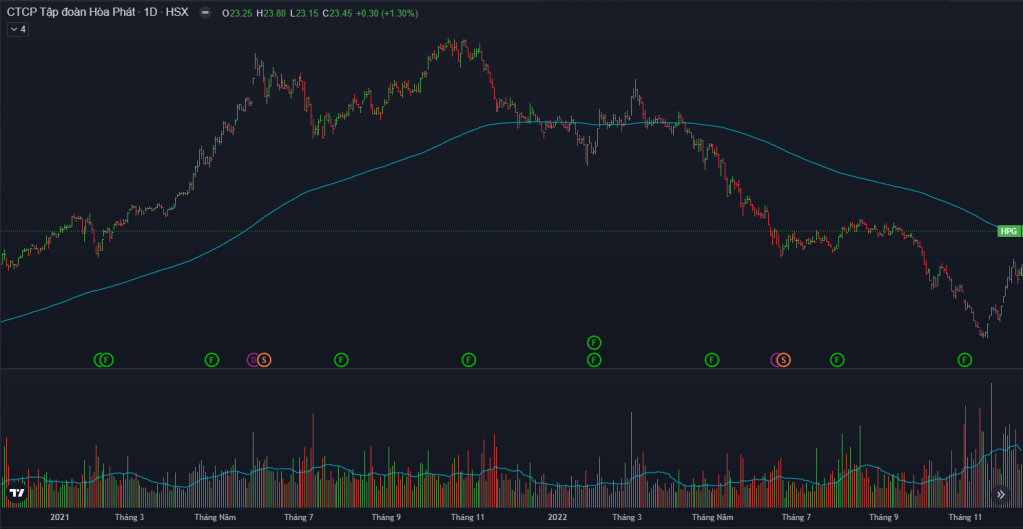Click the 2022 label on time axis
Screen dimensions: 1023x529
coord(557,518)
